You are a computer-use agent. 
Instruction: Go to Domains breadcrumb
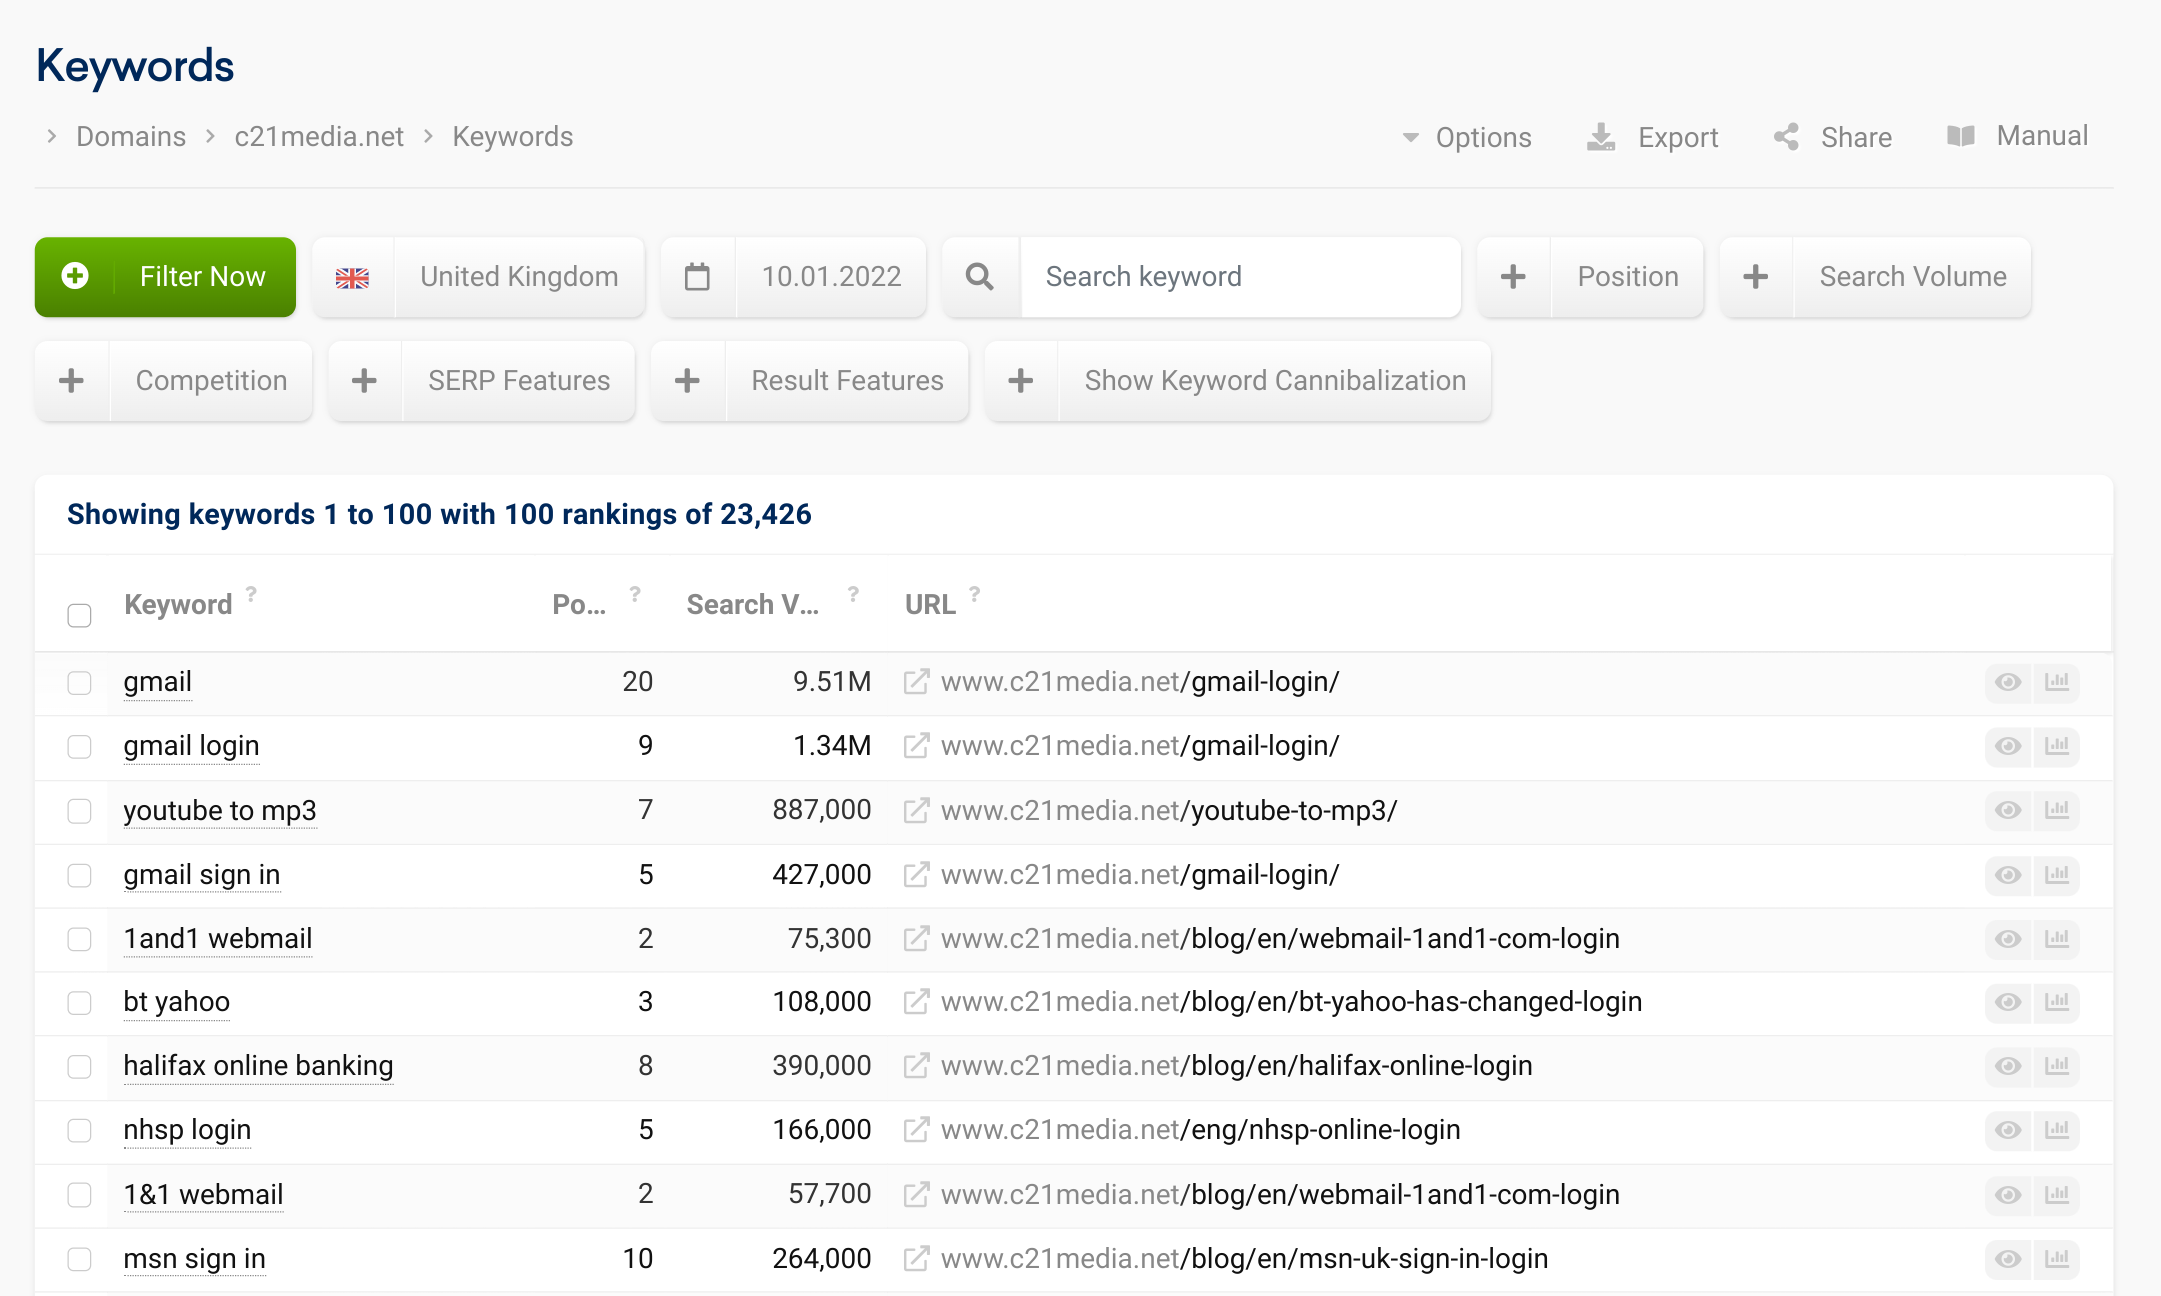[131, 137]
